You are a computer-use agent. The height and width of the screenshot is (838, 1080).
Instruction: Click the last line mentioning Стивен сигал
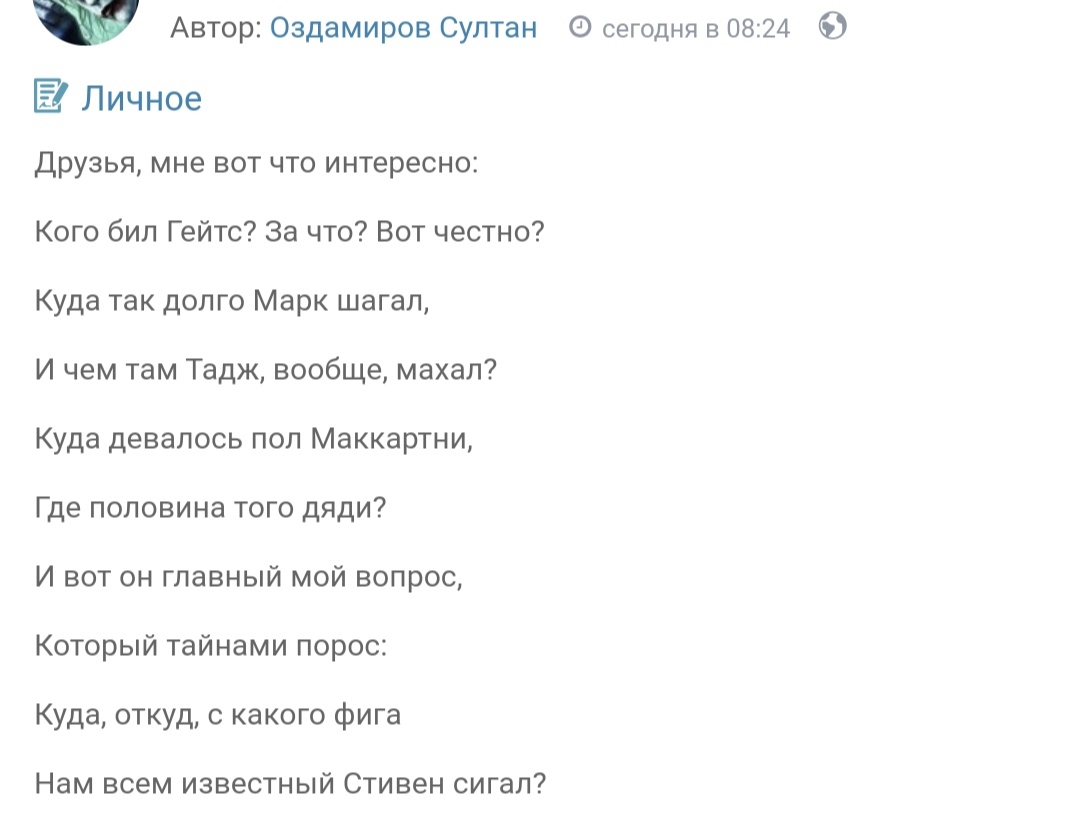point(290,784)
